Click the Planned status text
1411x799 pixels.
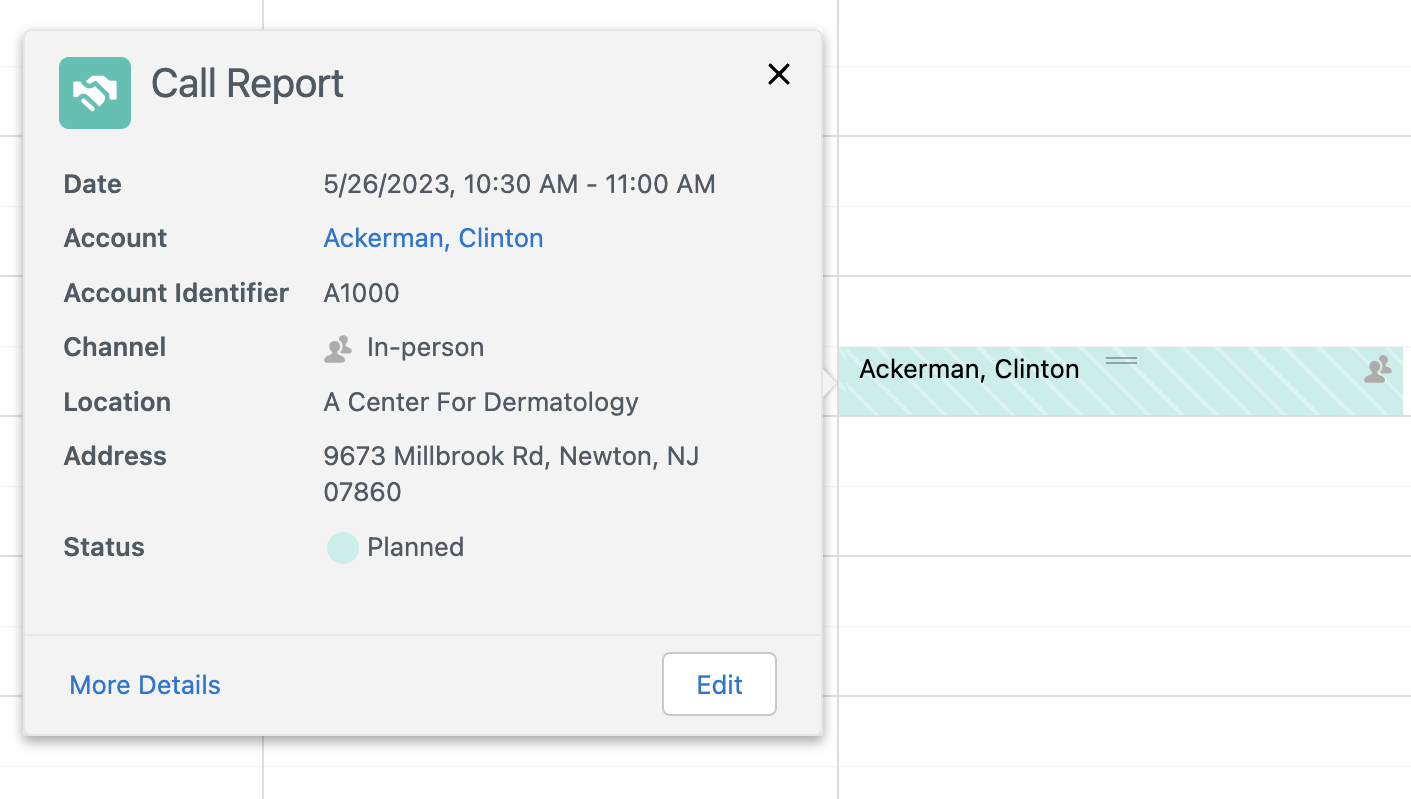coord(415,547)
